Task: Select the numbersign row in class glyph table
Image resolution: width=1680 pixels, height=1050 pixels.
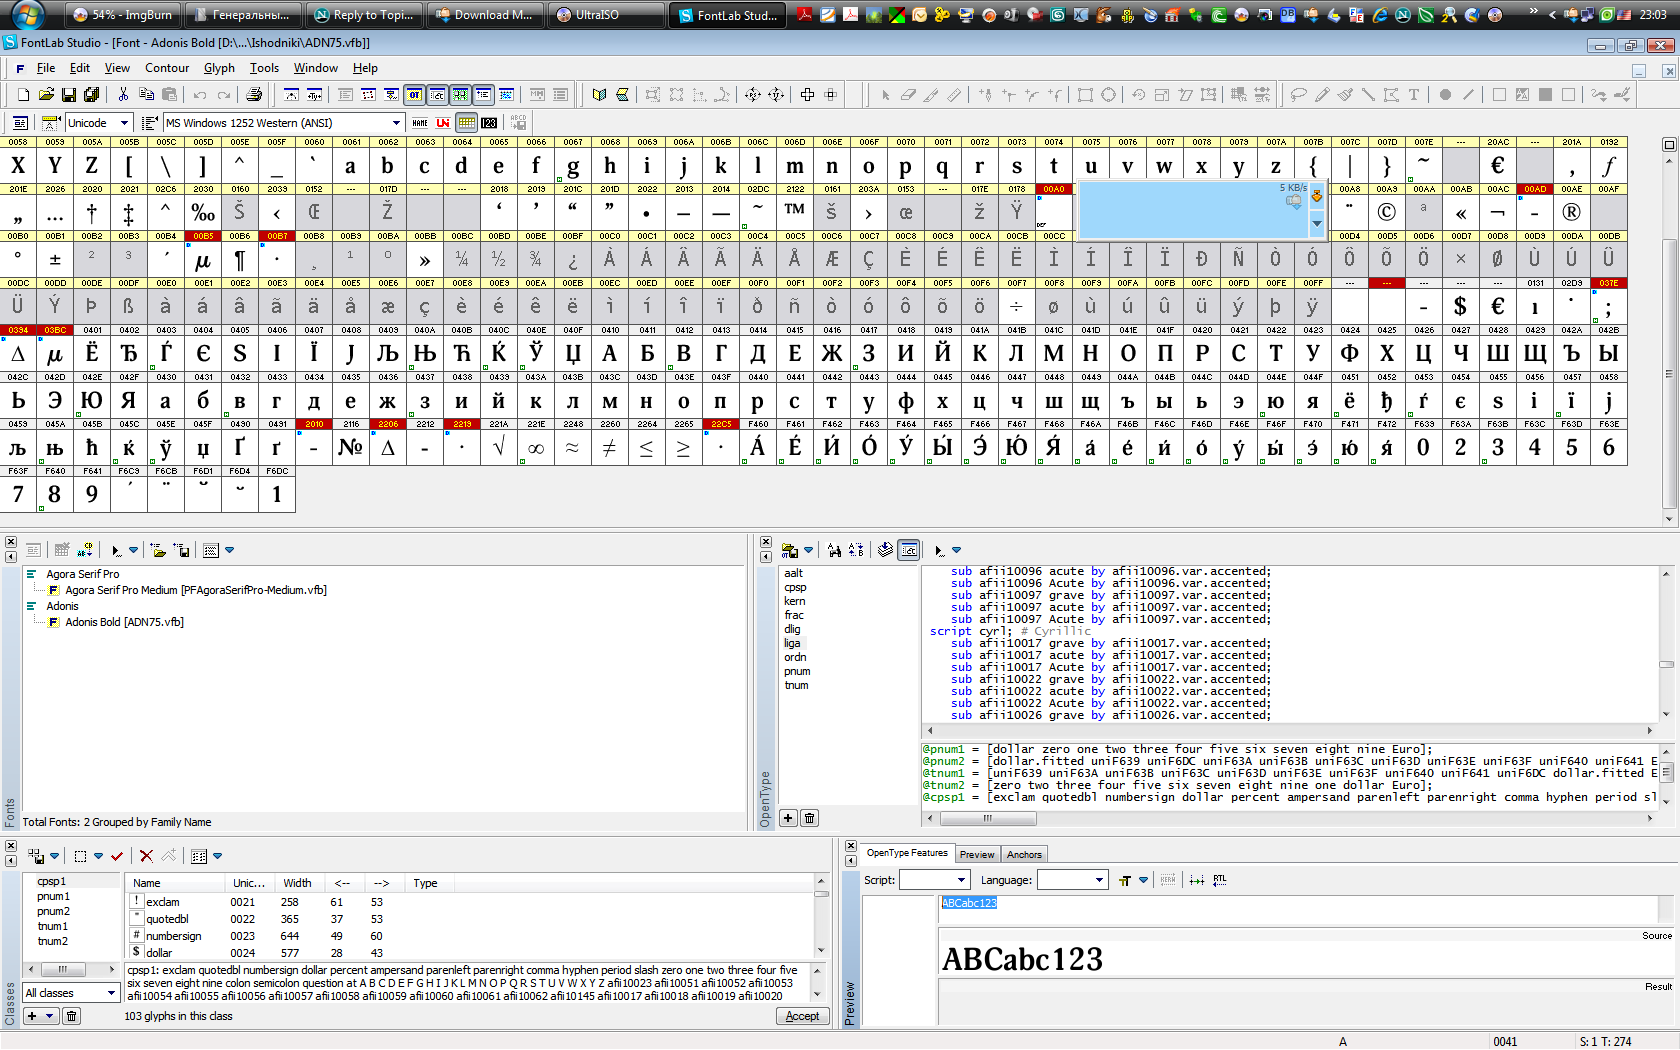Action: point(470,936)
